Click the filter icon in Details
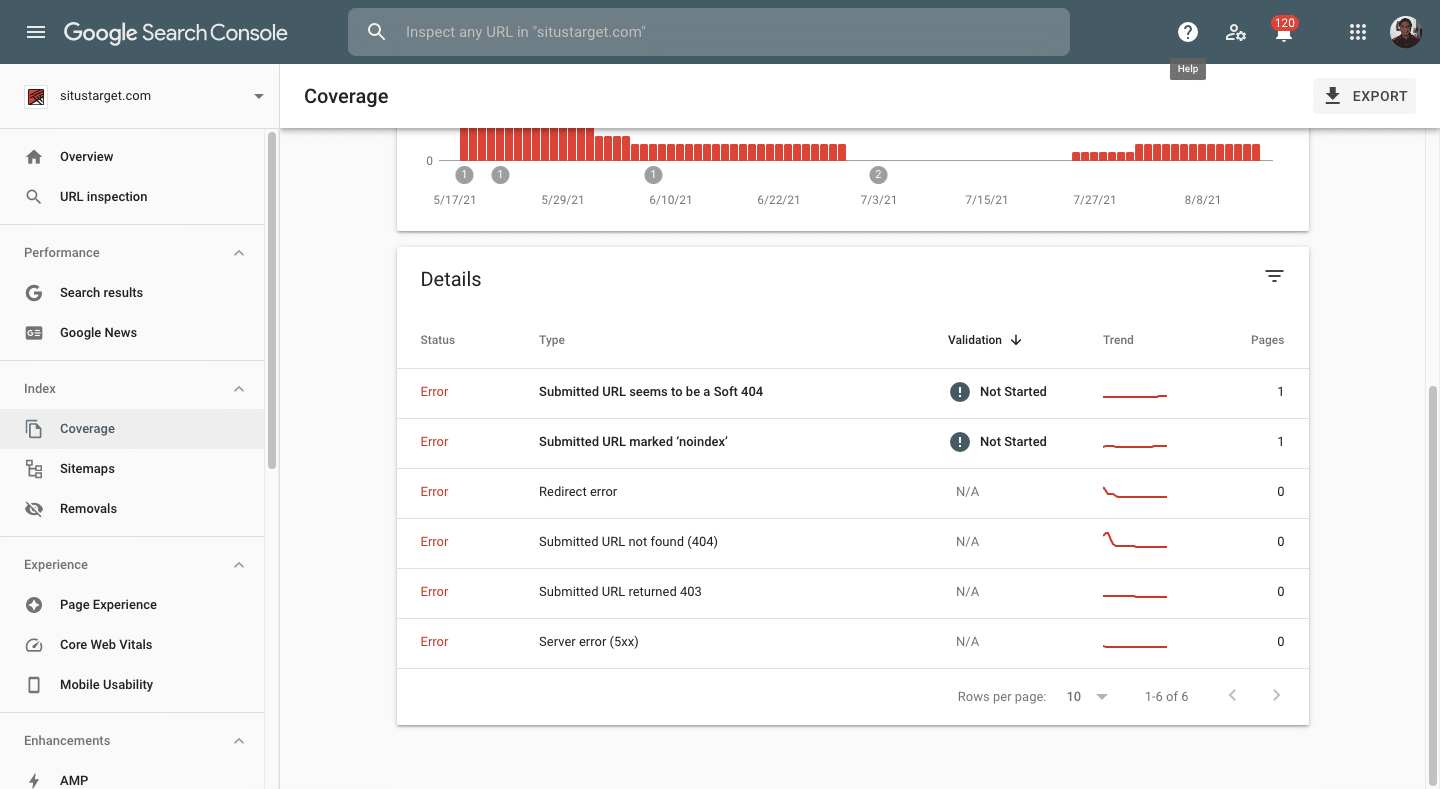1440x789 pixels. [1274, 276]
